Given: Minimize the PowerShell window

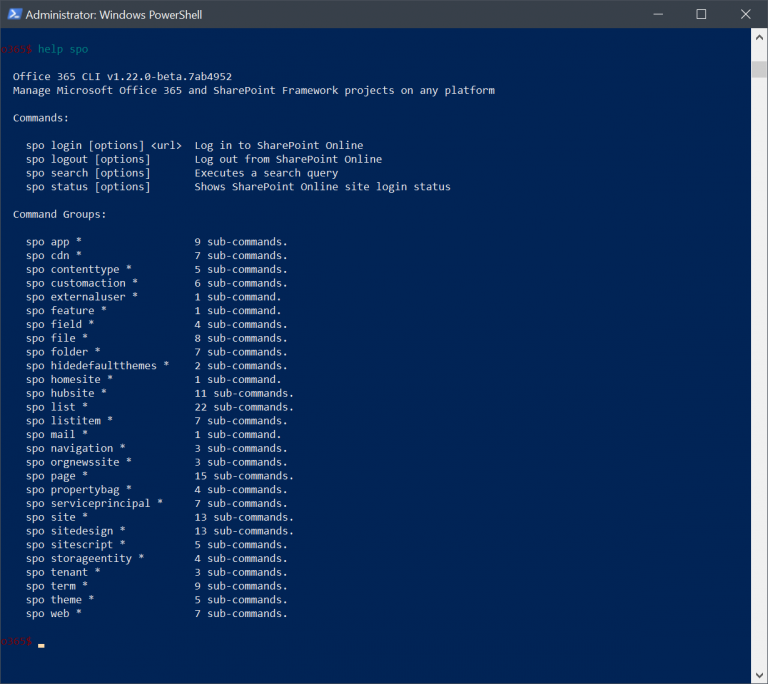Looking at the screenshot, I should coord(658,14).
